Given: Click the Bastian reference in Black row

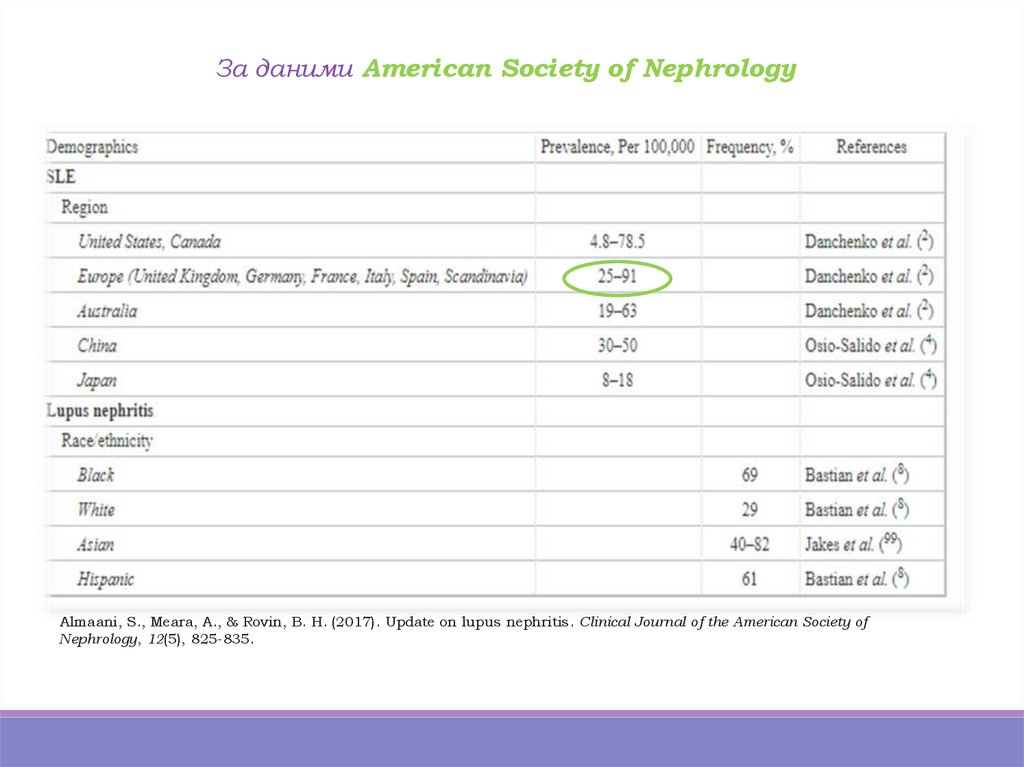Looking at the screenshot, I should pos(857,474).
